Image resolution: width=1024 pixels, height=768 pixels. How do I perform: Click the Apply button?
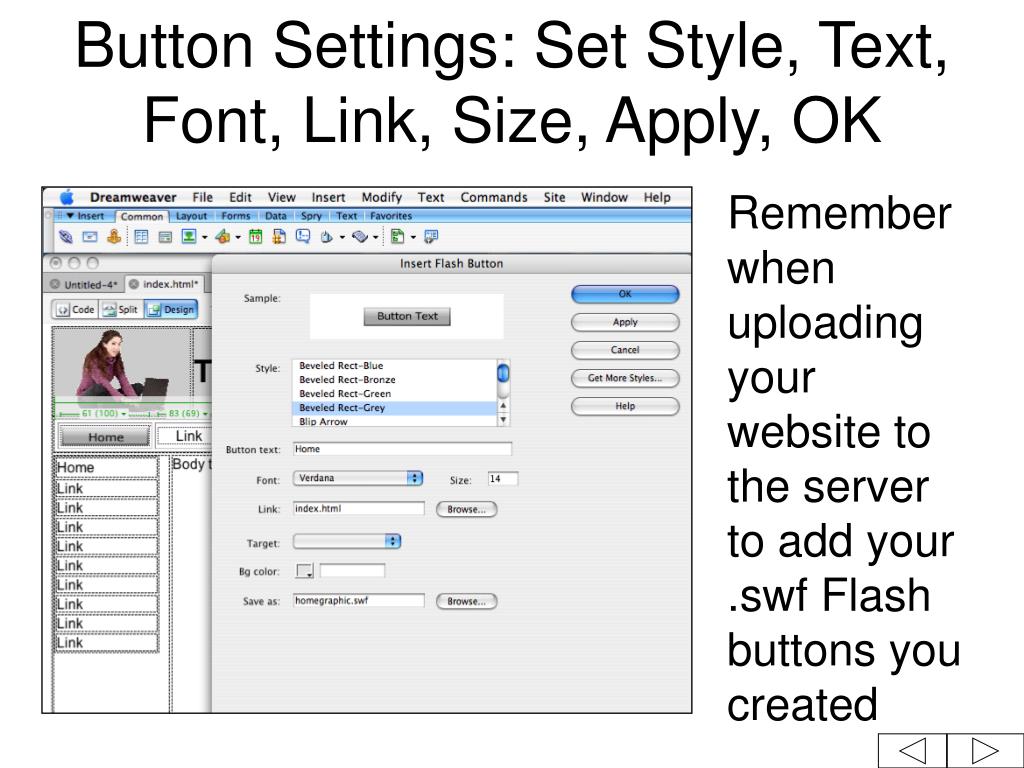[x=625, y=322]
